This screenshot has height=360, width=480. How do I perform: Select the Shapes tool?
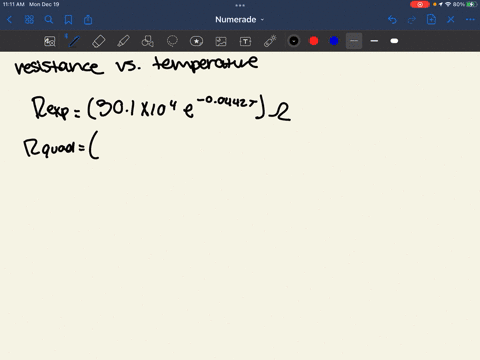148,41
